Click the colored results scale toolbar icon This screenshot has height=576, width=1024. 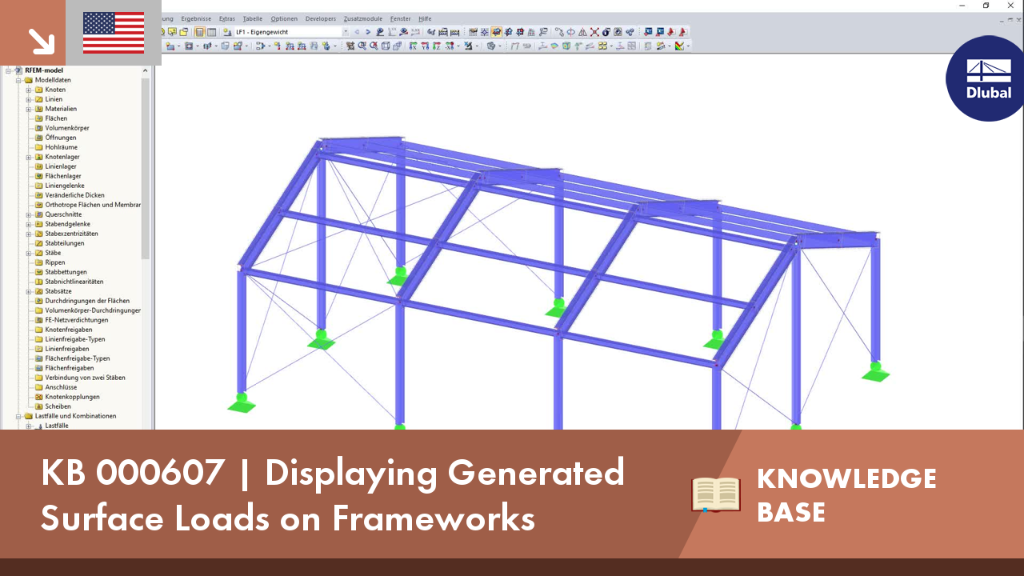pos(680,46)
